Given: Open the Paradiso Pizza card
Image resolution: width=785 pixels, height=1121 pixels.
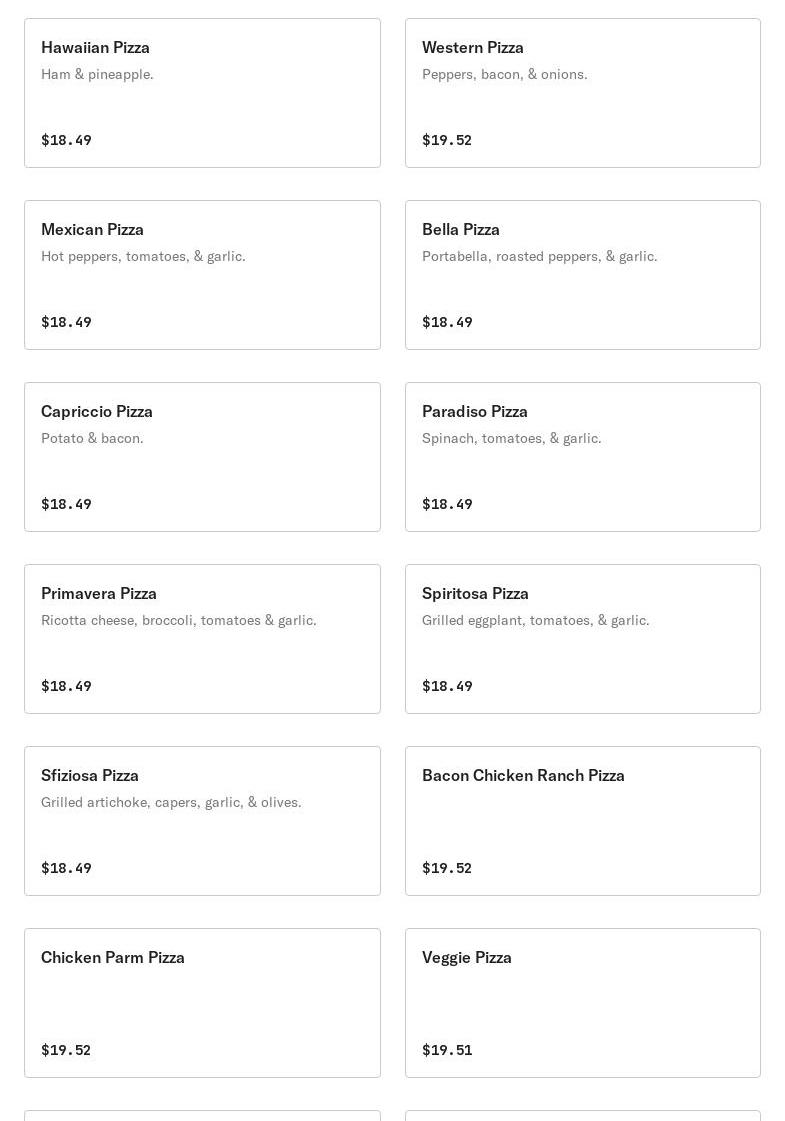Looking at the screenshot, I should click(x=583, y=457).
